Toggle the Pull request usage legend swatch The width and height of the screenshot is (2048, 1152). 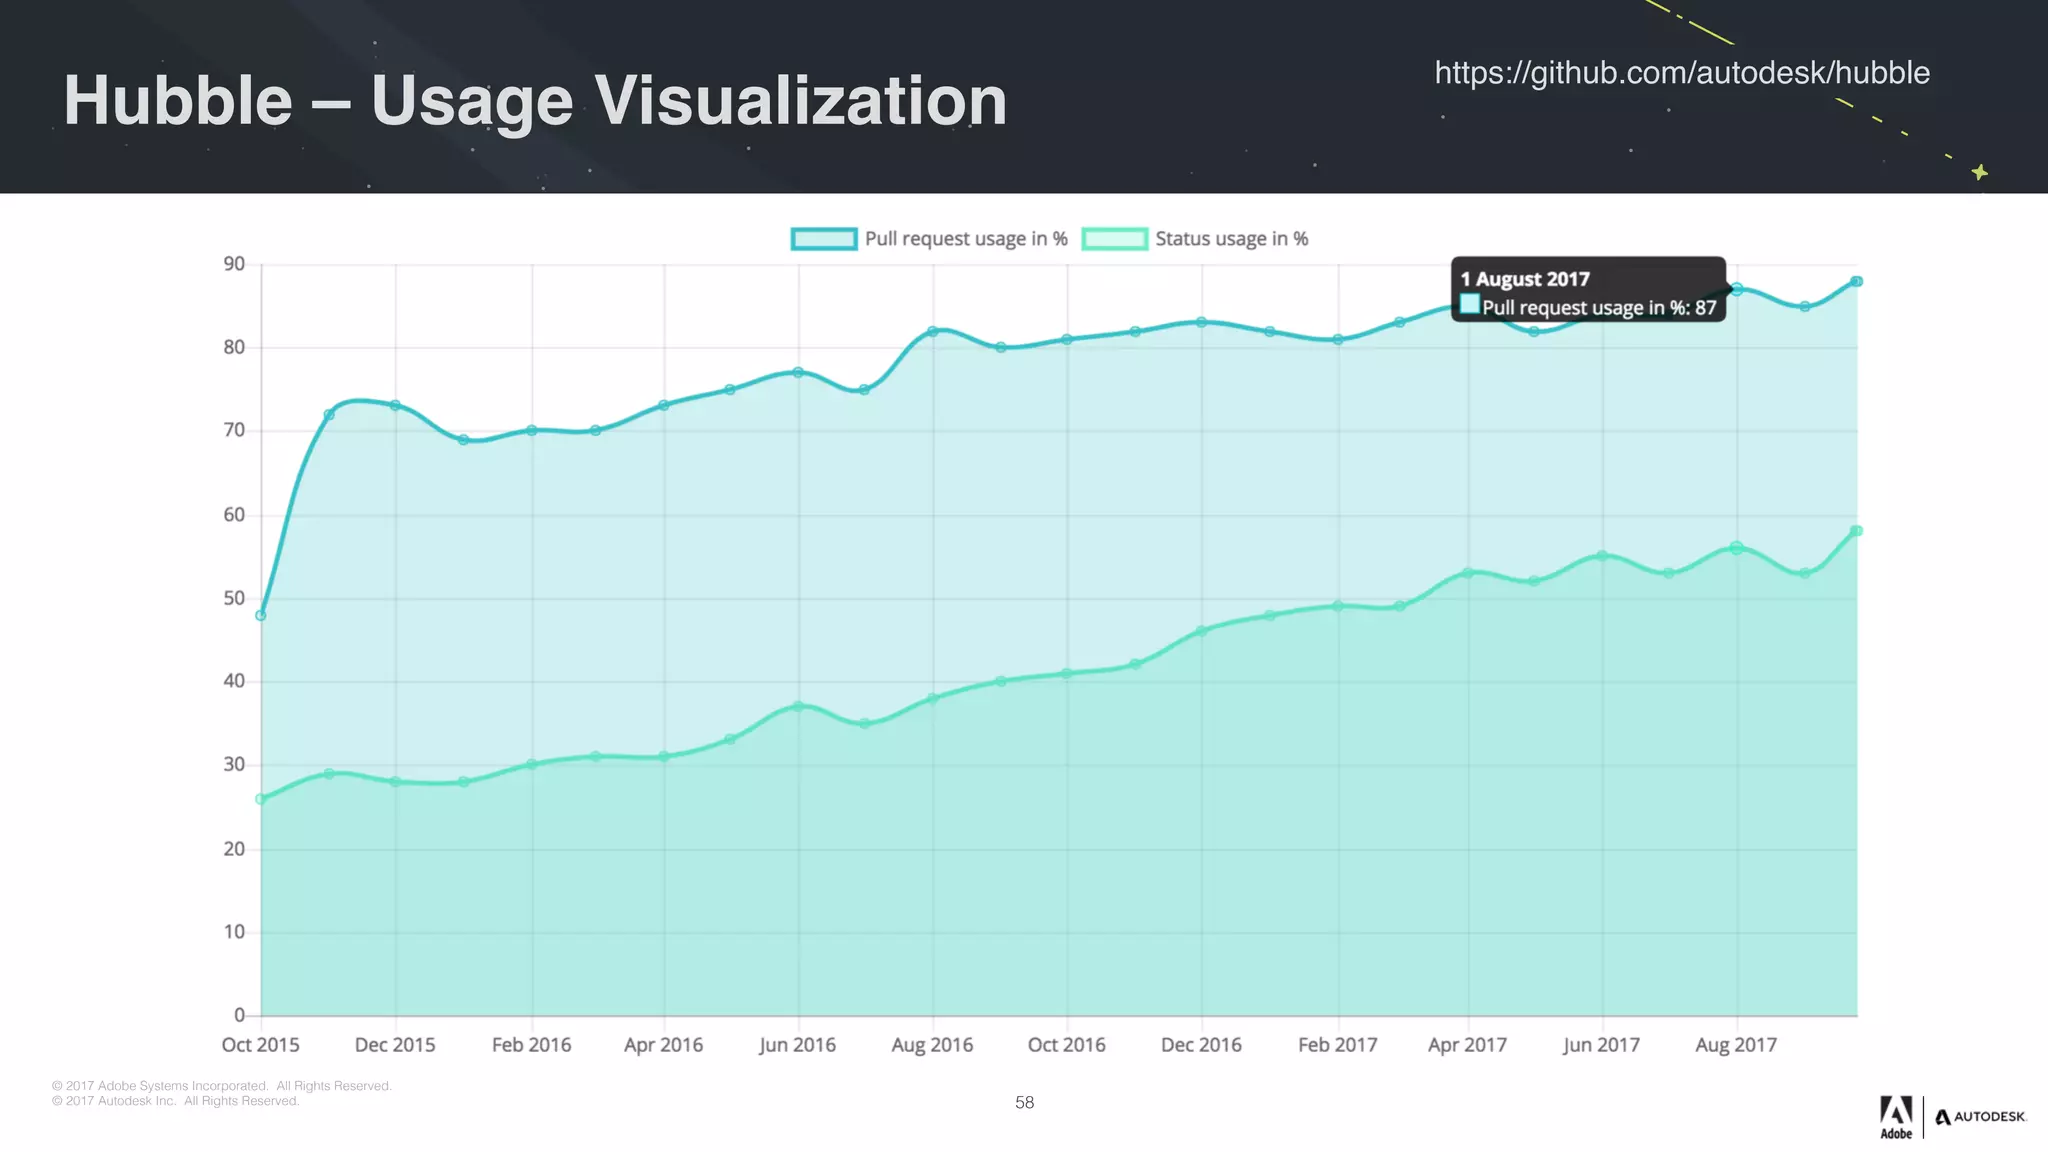tap(824, 239)
